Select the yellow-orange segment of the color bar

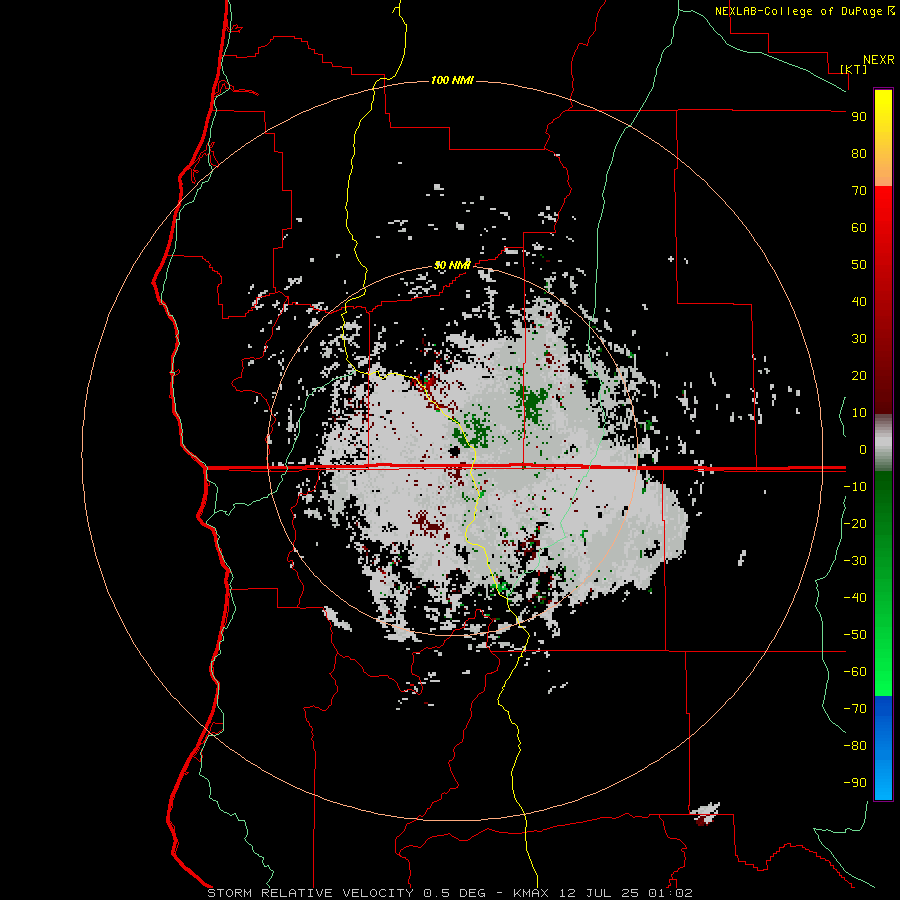pyautogui.click(x=883, y=138)
